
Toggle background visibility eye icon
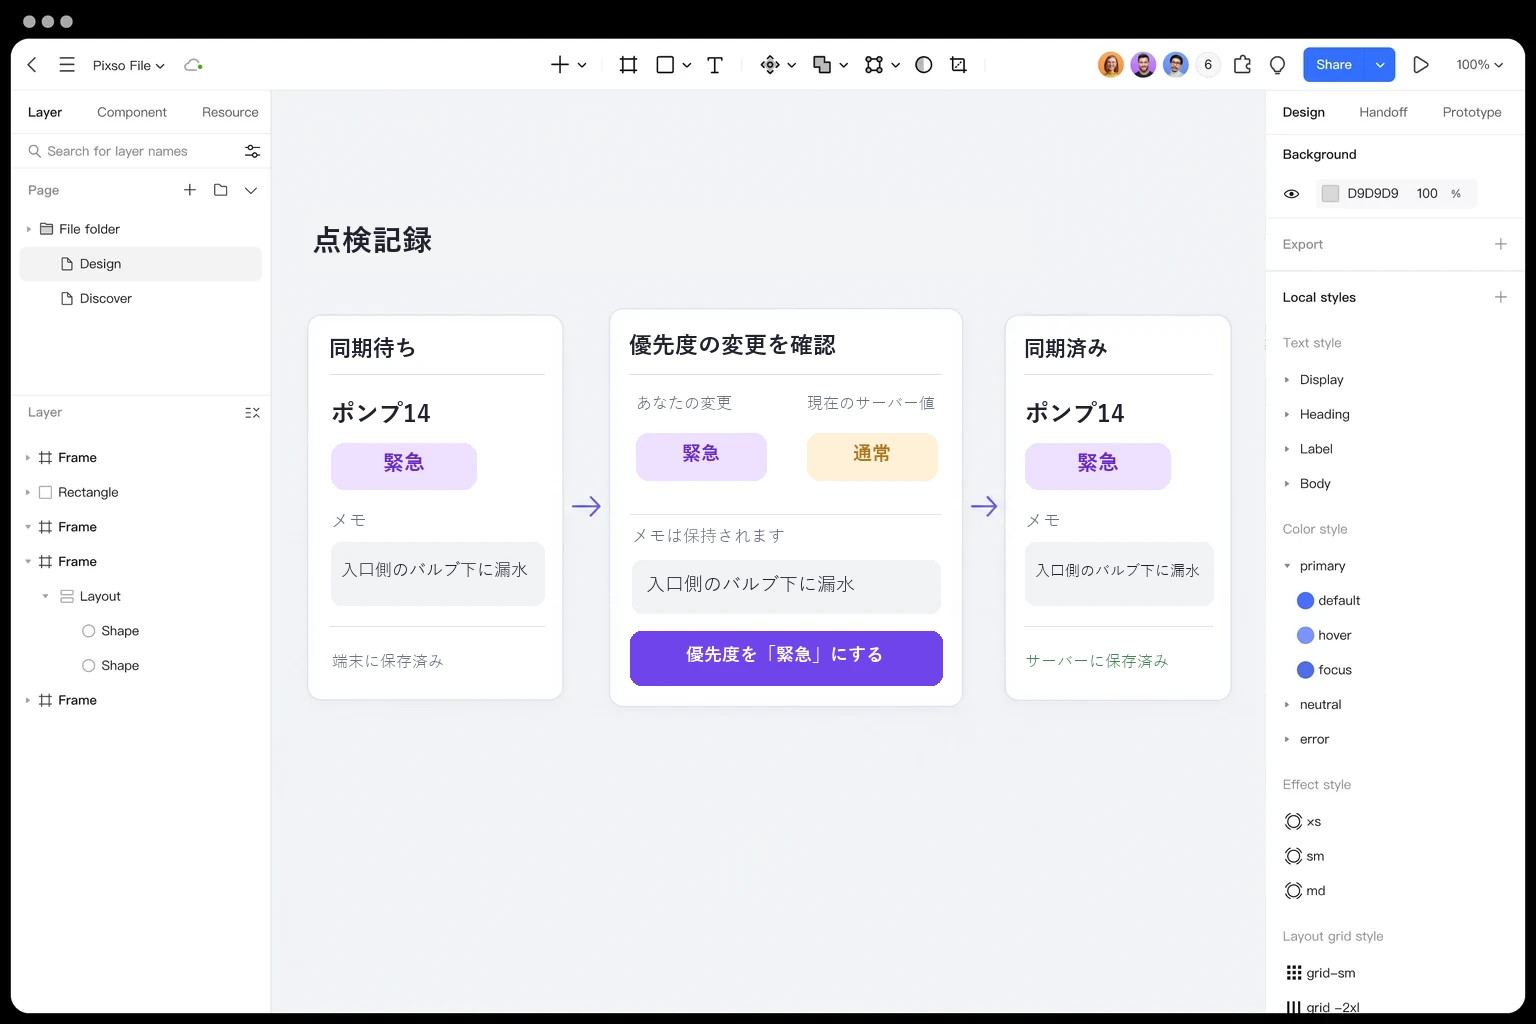click(x=1292, y=194)
